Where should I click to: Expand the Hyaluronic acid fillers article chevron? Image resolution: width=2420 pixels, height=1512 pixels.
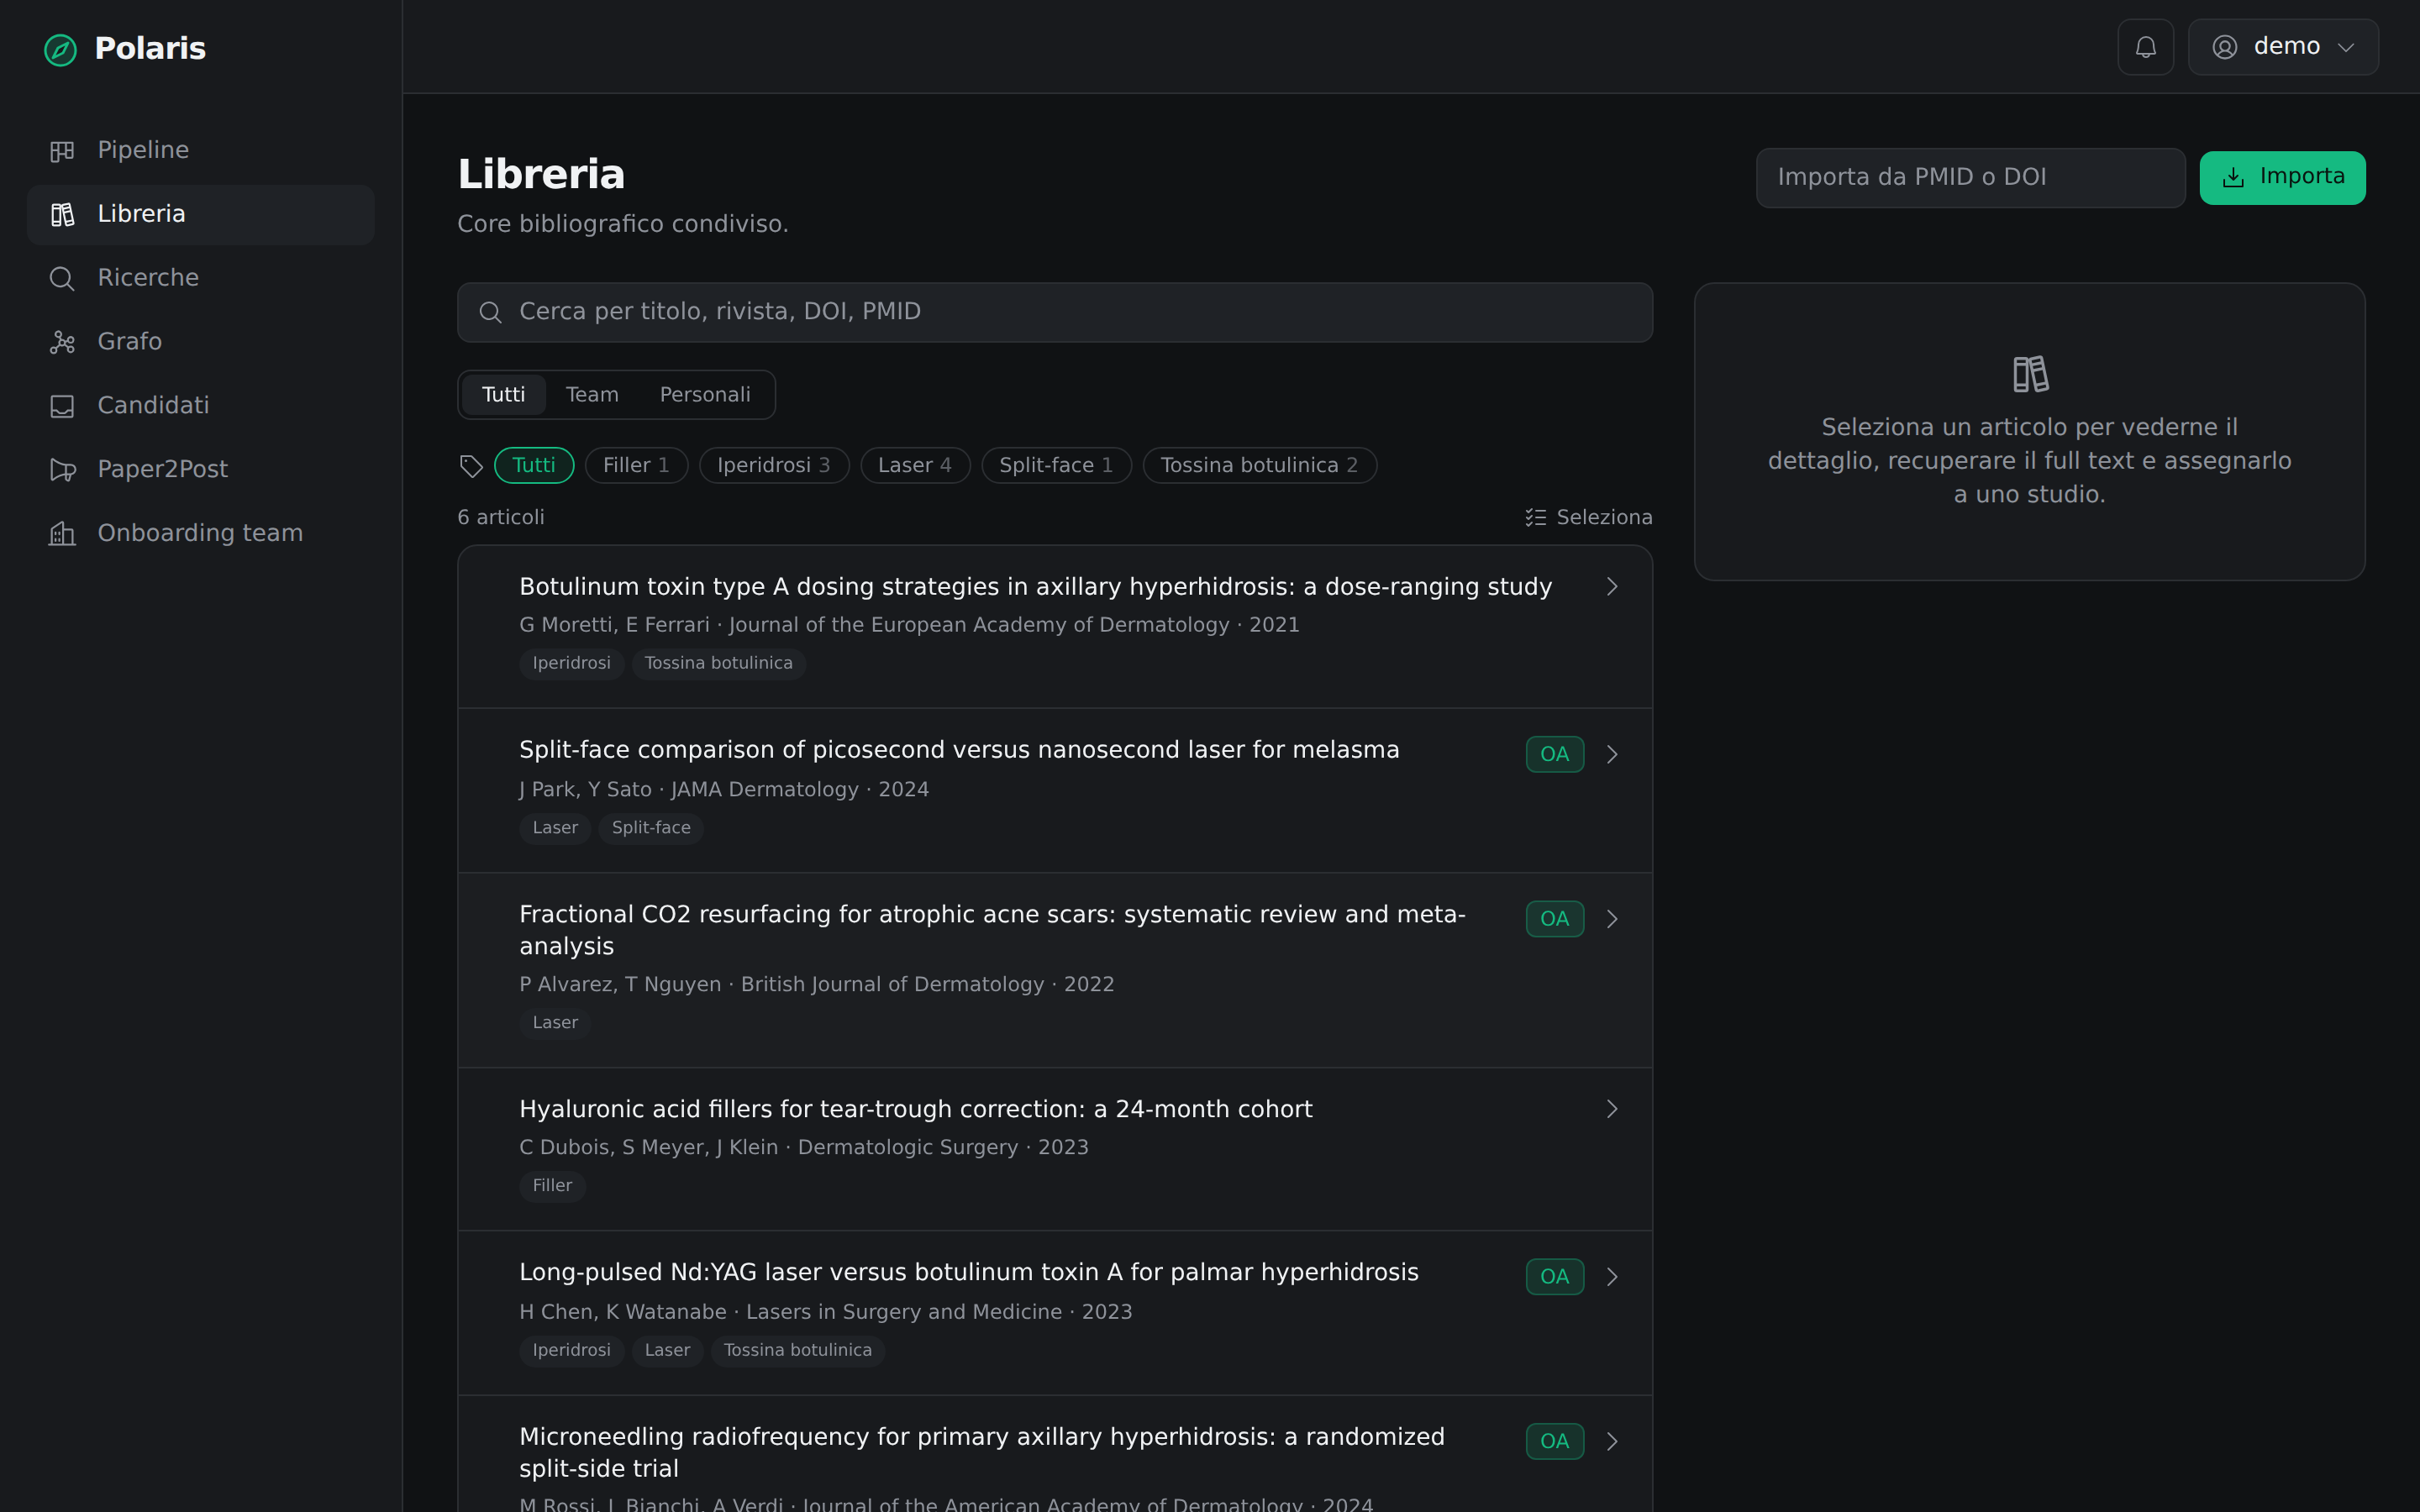1612,1109
